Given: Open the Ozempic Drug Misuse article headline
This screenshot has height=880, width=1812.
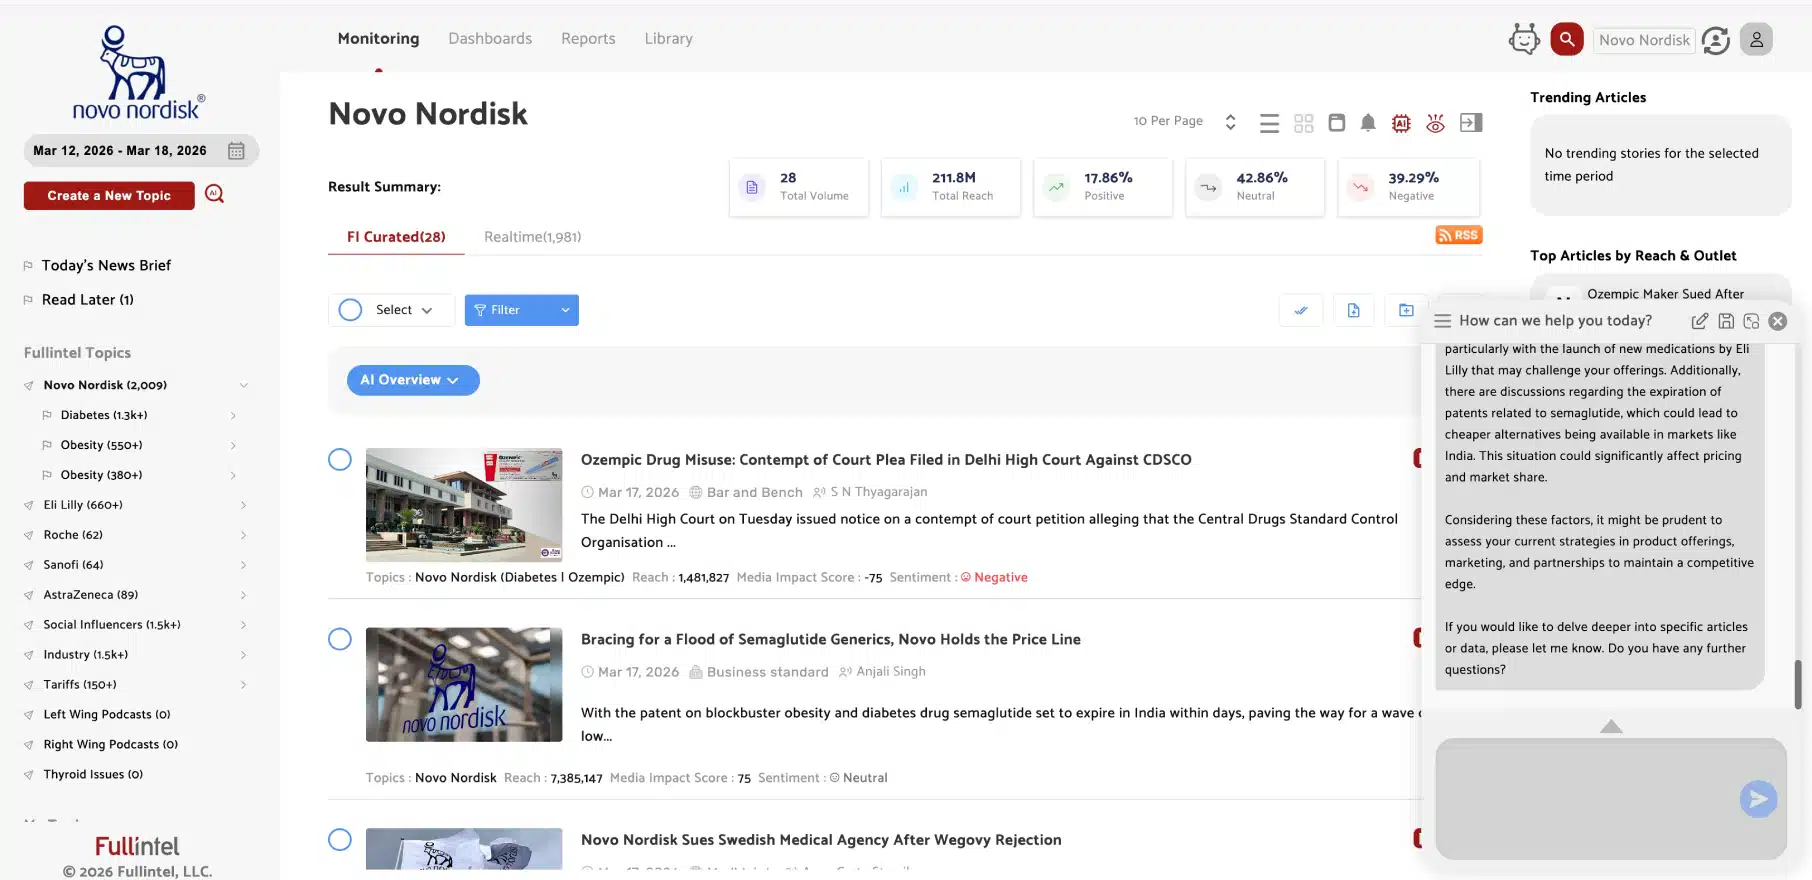Looking at the screenshot, I should coord(886,460).
